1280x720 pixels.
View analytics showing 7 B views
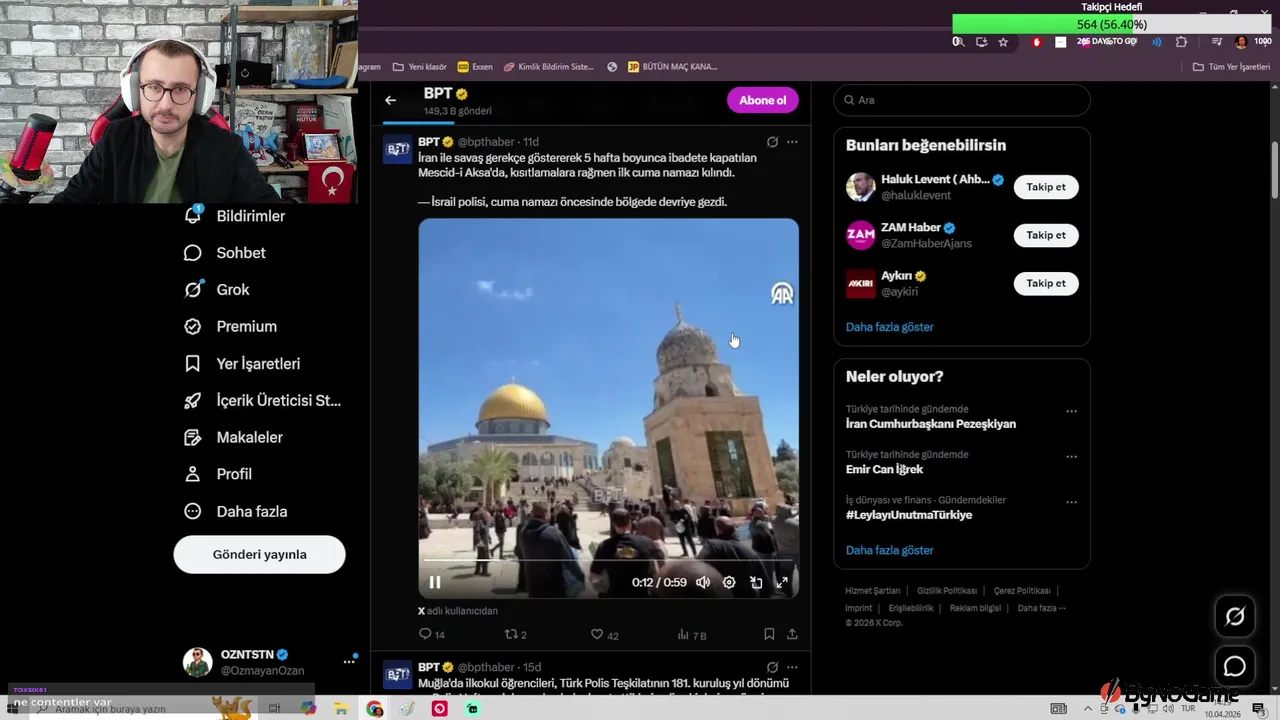click(x=692, y=634)
